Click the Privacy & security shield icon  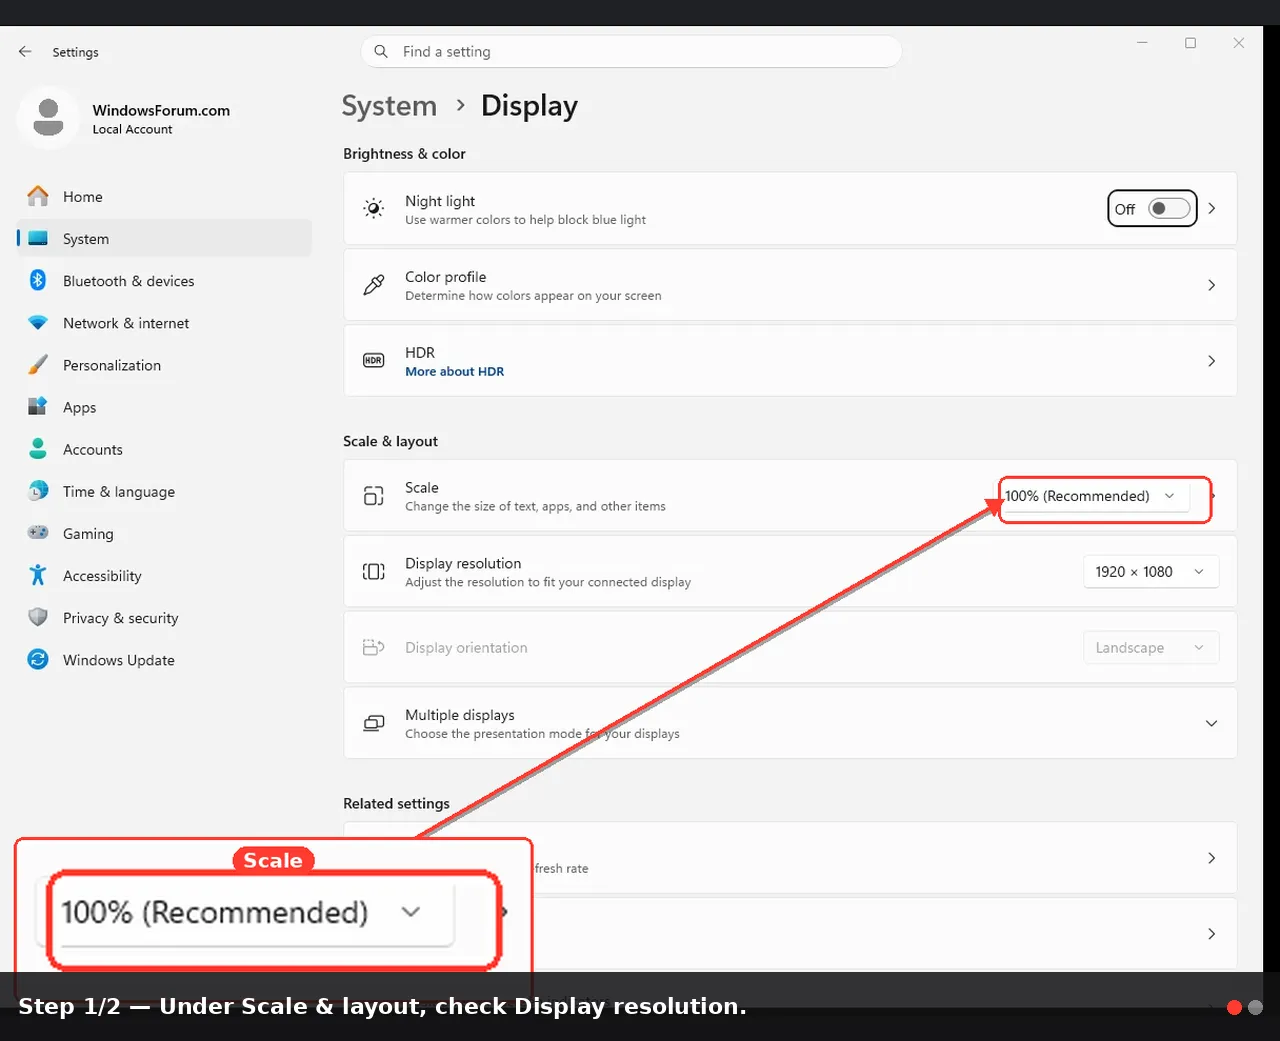[x=38, y=617]
